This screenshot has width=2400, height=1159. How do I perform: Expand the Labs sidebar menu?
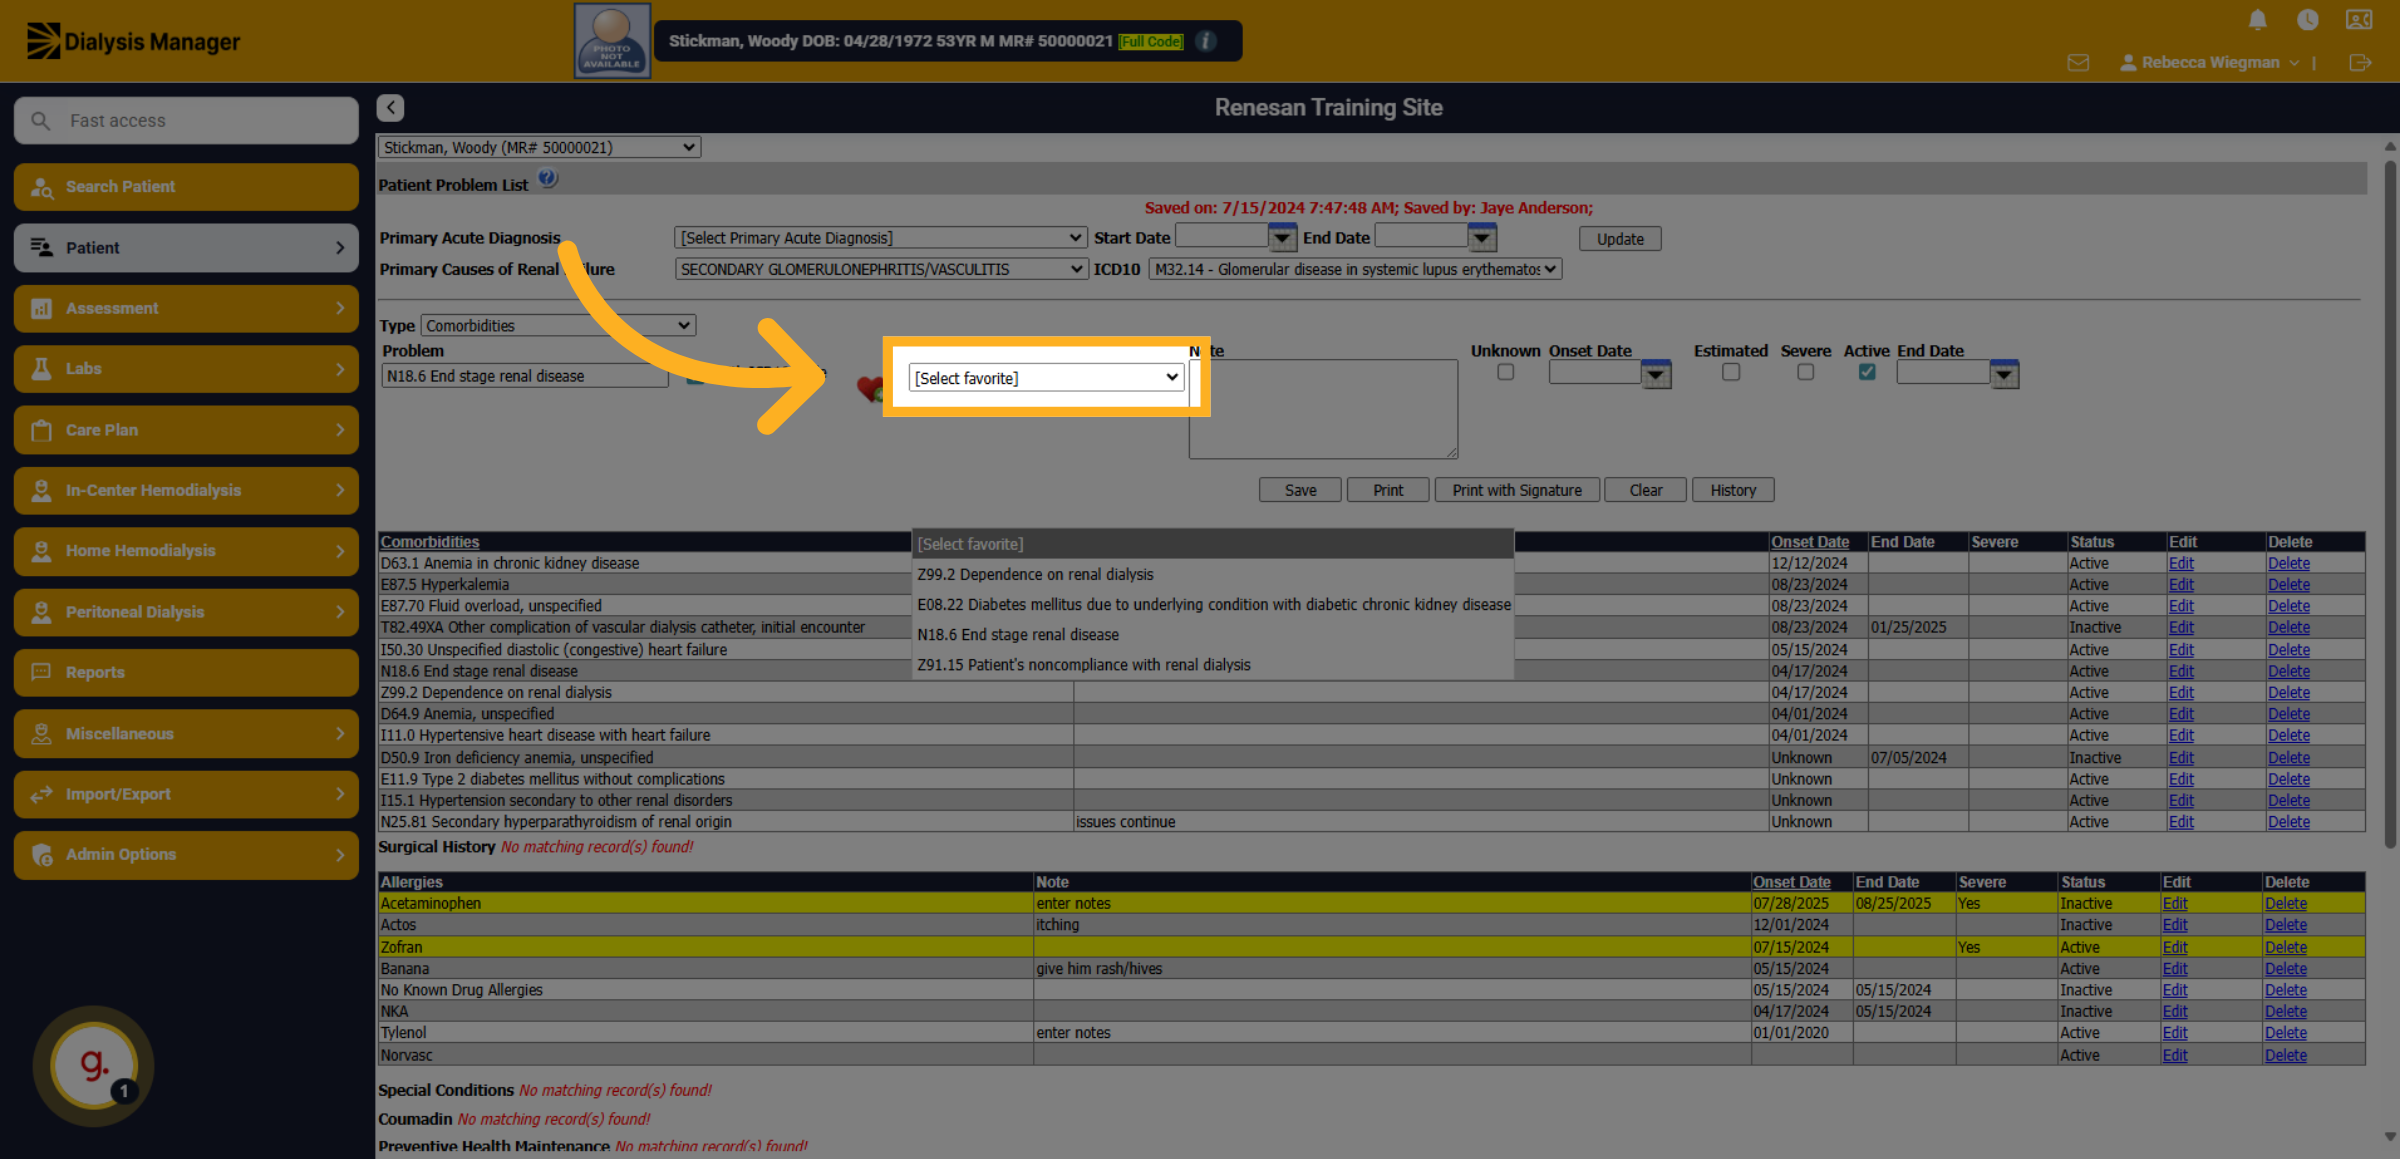pos(186,369)
